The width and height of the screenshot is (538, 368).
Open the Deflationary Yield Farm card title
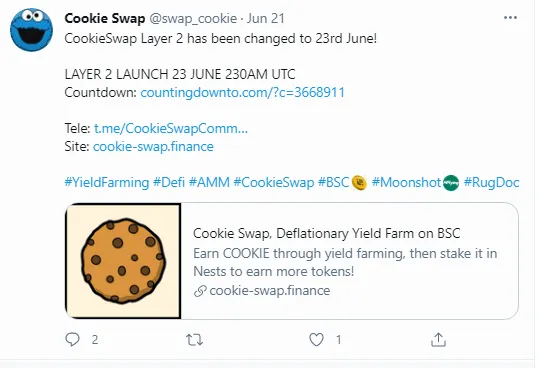(x=326, y=234)
